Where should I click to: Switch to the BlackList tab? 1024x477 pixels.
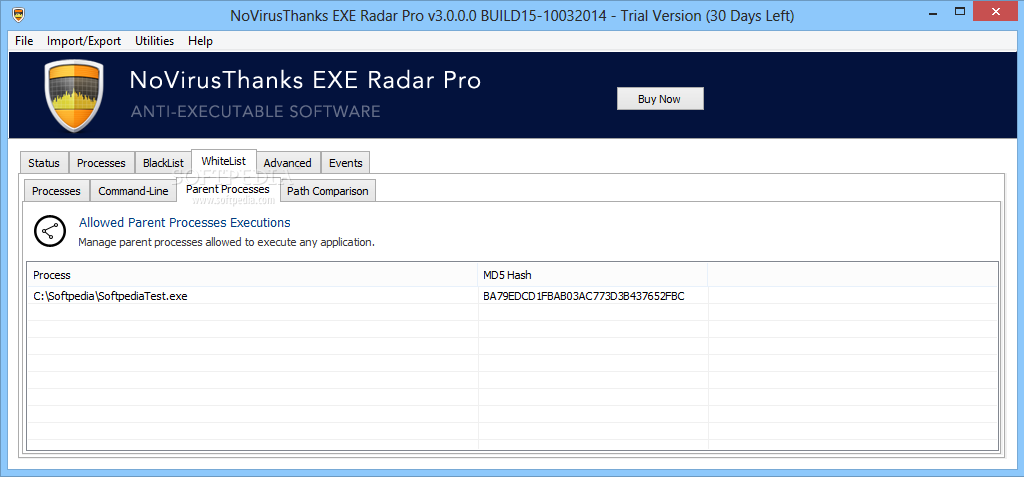(x=163, y=163)
